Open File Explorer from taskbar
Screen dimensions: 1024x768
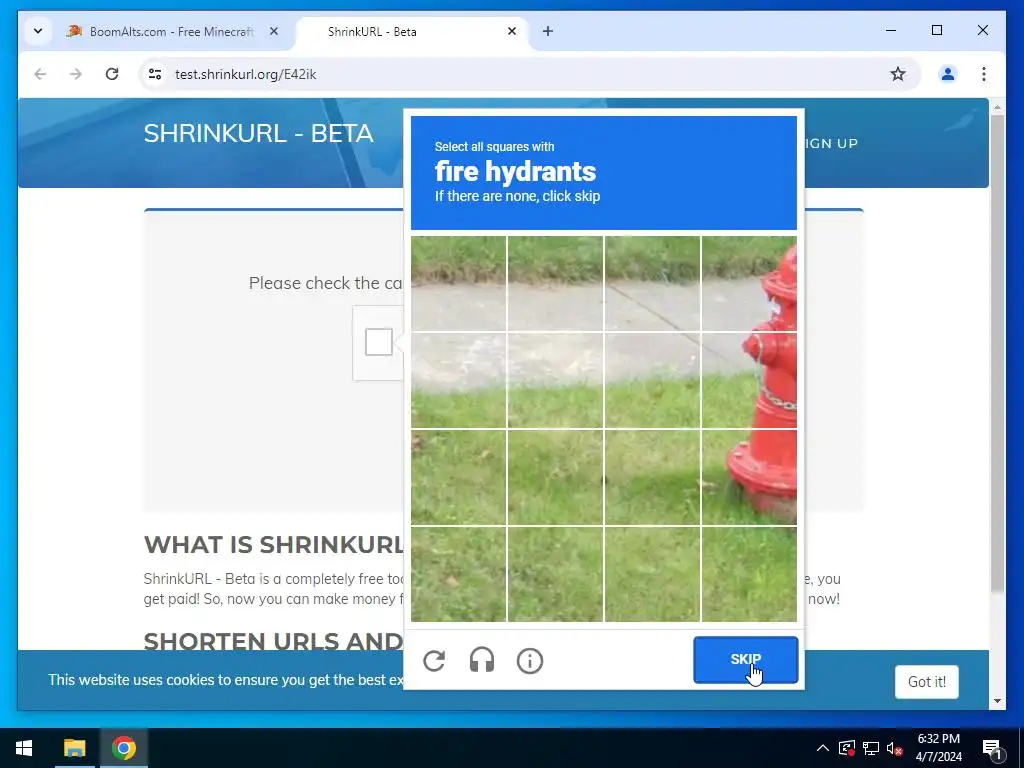pos(74,748)
